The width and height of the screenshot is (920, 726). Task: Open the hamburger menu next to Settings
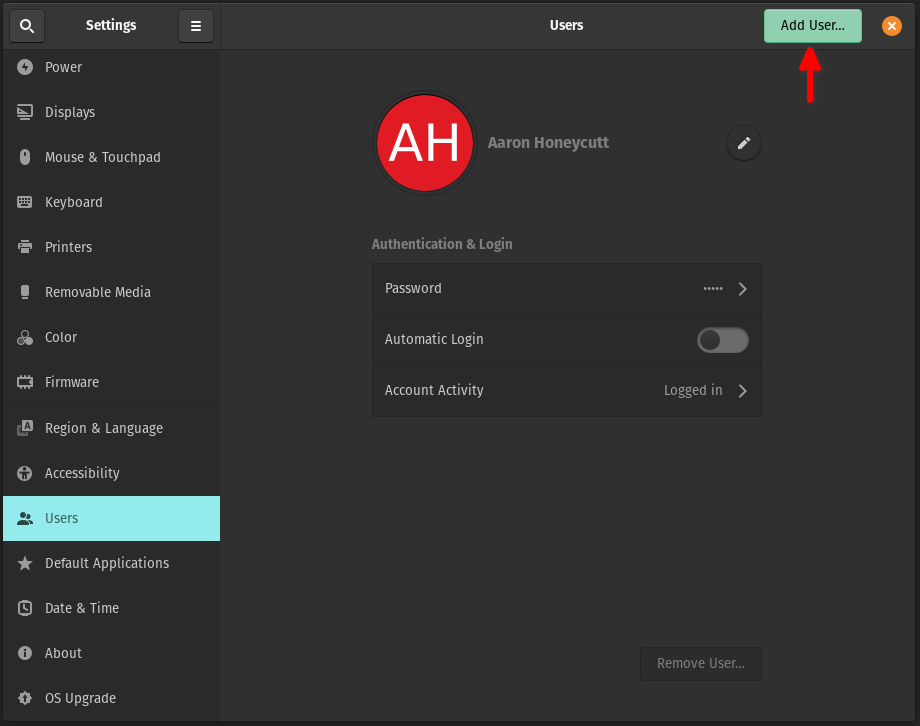tap(195, 25)
